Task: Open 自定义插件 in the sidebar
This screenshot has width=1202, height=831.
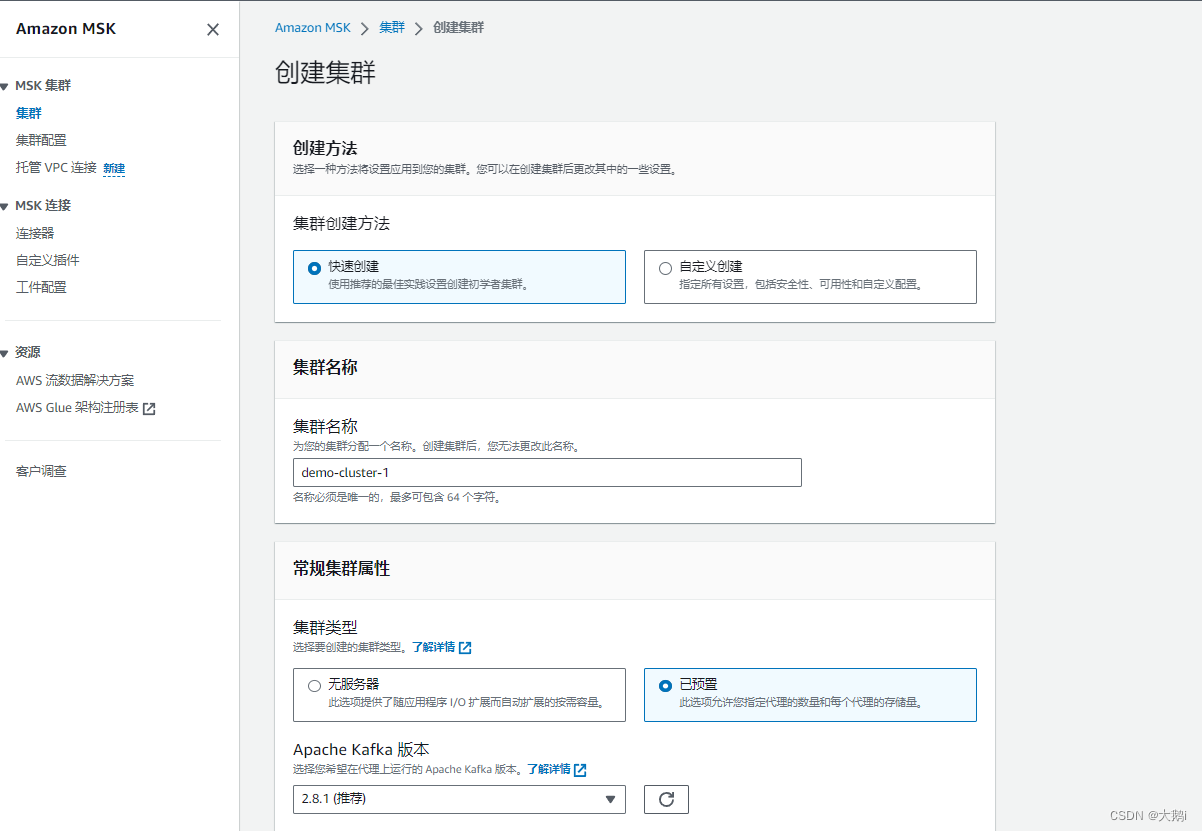Action: (x=48, y=260)
